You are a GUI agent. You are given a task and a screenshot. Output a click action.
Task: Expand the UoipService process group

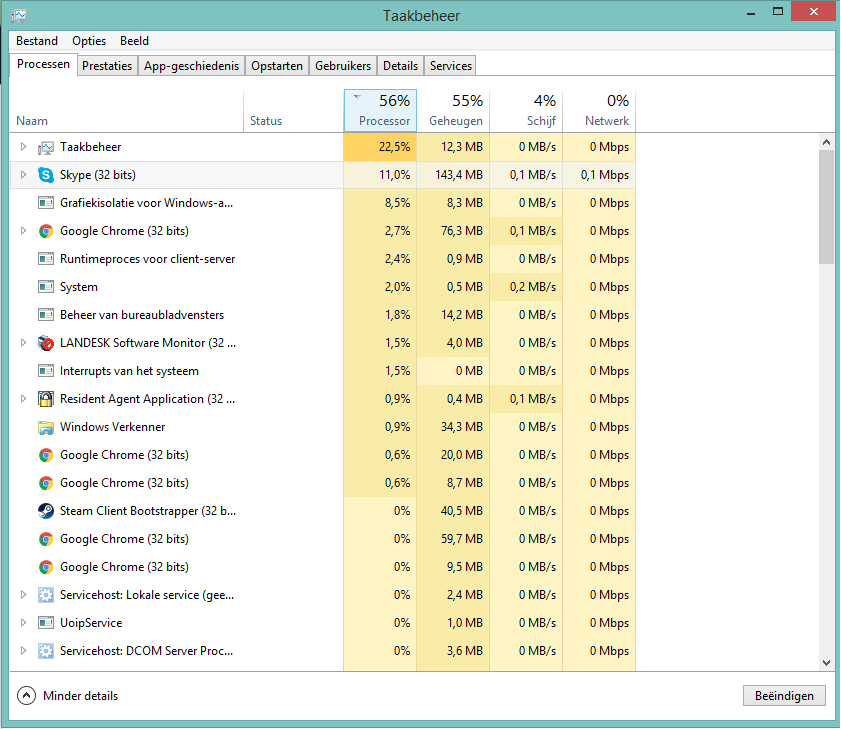tap(23, 622)
